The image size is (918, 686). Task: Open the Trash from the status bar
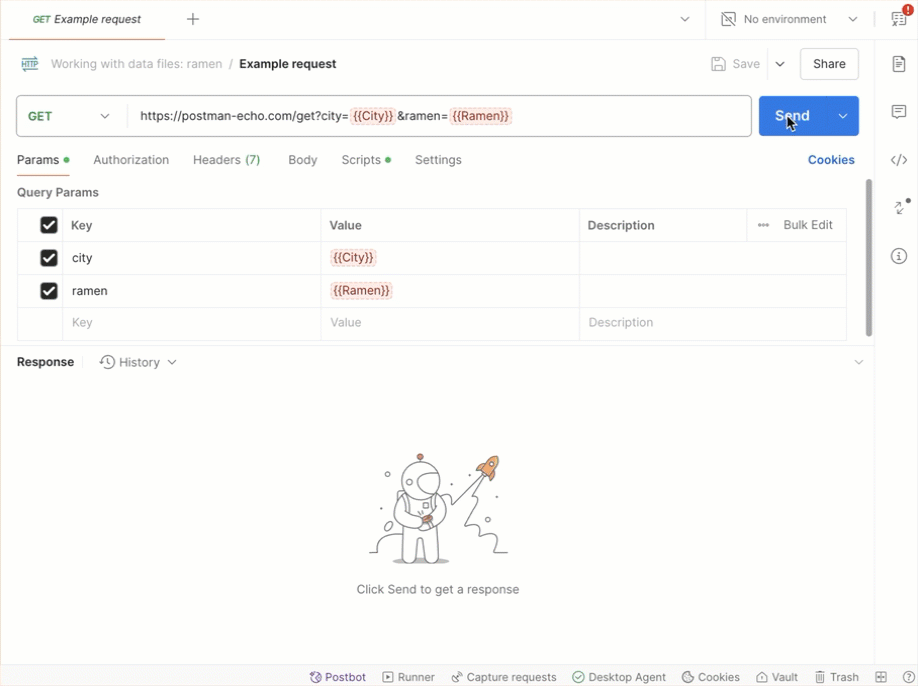click(838, 677)
